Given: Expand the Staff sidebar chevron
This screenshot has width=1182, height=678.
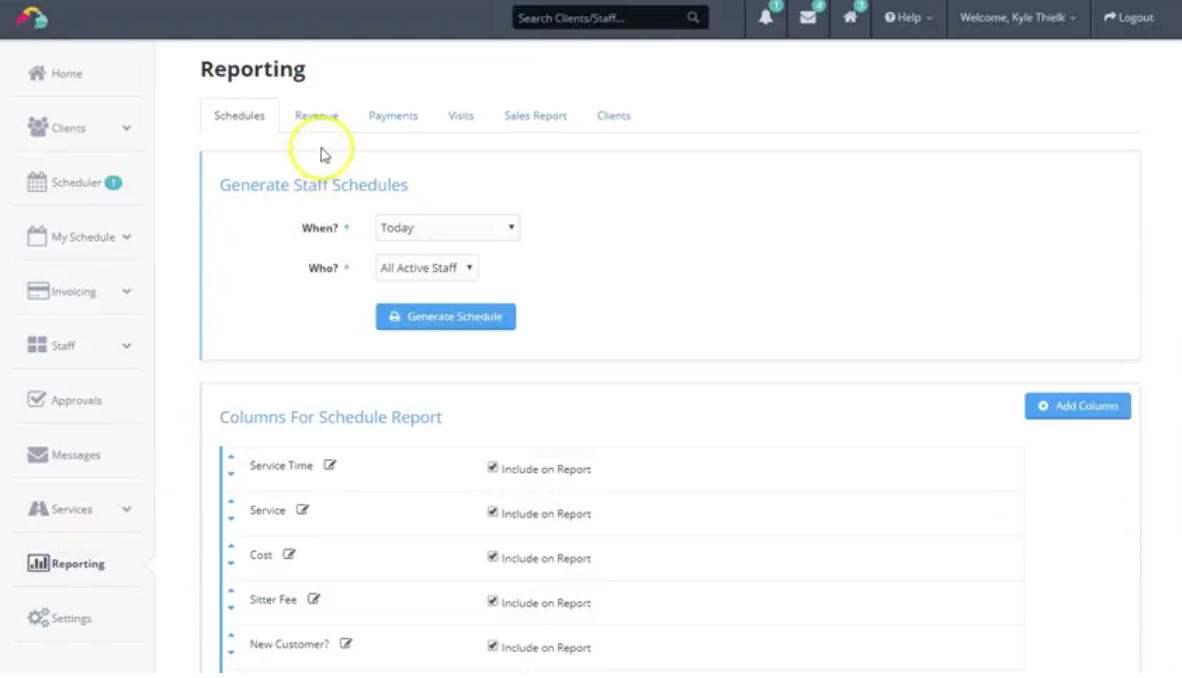Looking at the screenshot, I should tap(127, 345).
